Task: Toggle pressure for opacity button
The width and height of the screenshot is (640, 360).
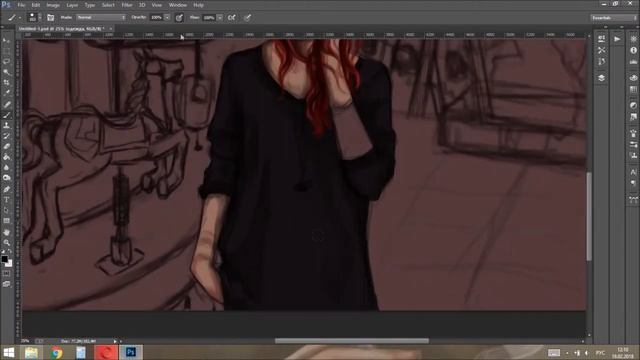Action: click(x=179, y=18)
